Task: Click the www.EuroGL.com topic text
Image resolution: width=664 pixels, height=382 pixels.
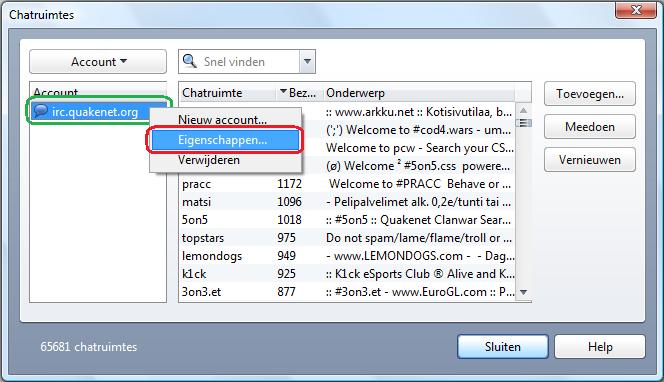Action: [x=420, y=292]
